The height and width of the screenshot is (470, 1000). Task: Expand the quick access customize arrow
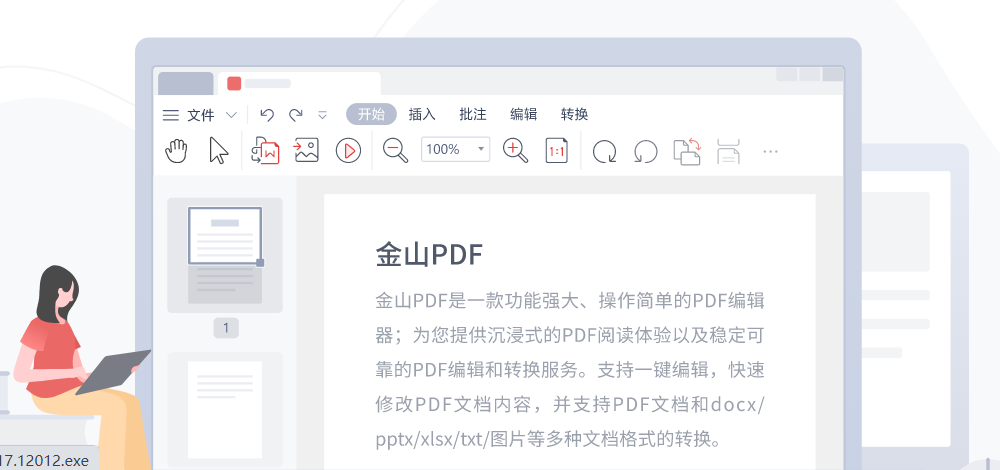(x=323, y=115)
